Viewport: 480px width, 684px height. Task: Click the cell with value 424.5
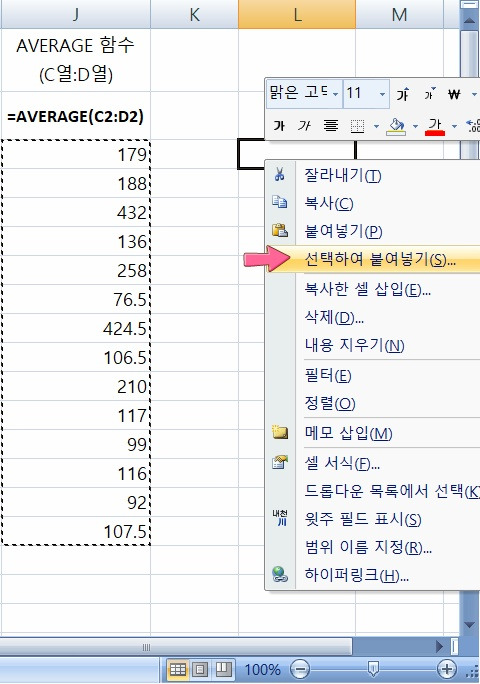point(76,328)
